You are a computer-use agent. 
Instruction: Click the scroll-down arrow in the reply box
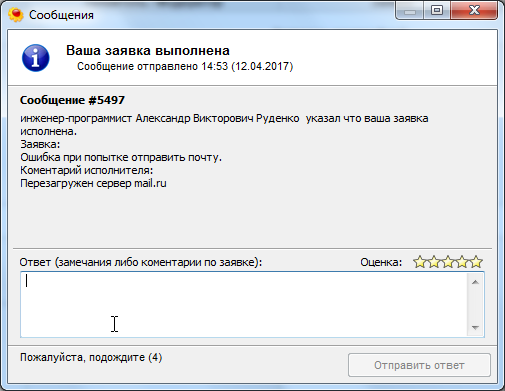point(475,327)
